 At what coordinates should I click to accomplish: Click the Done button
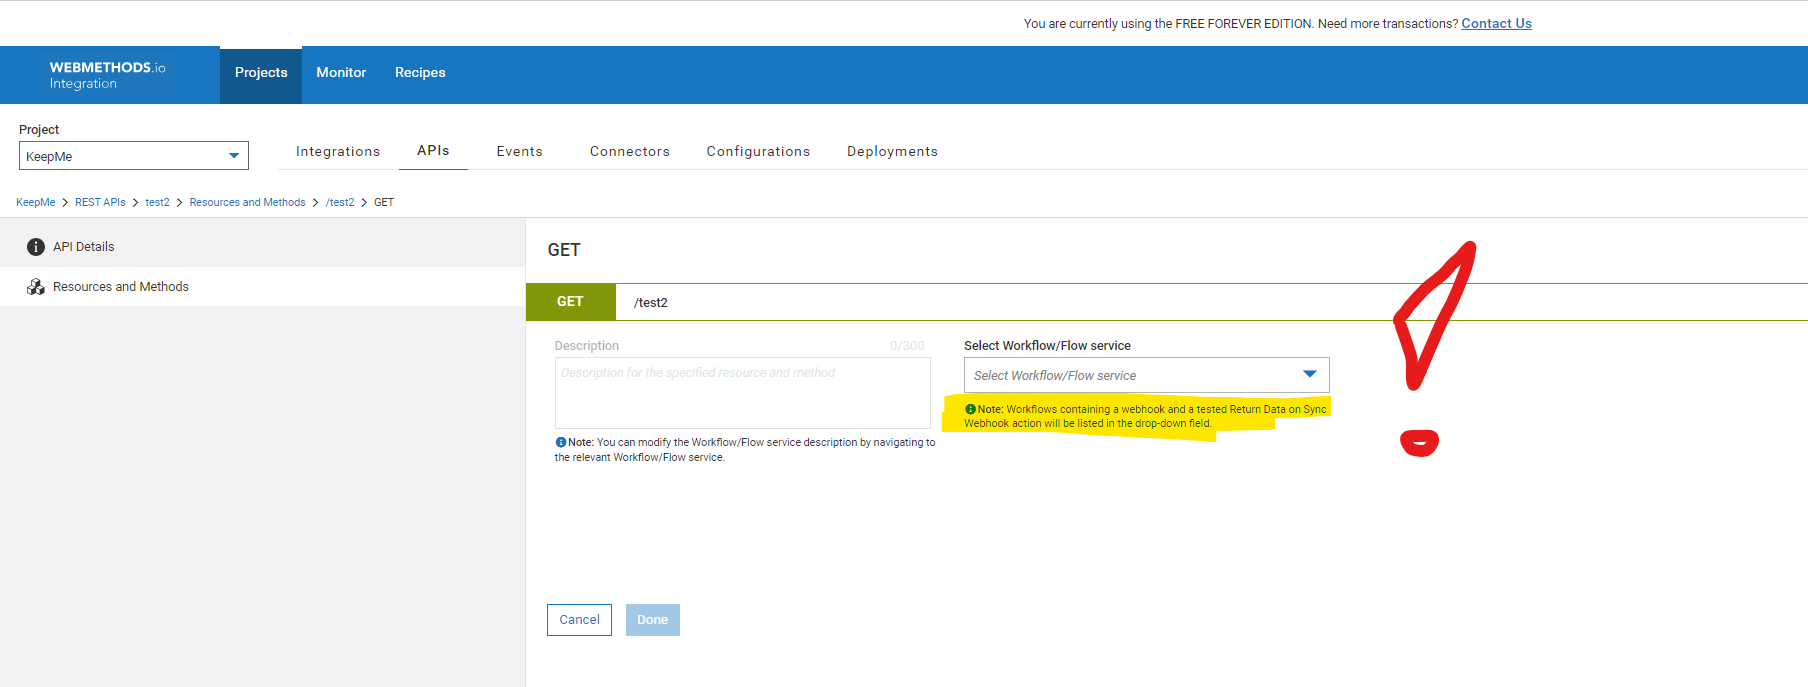pos(652,620)
